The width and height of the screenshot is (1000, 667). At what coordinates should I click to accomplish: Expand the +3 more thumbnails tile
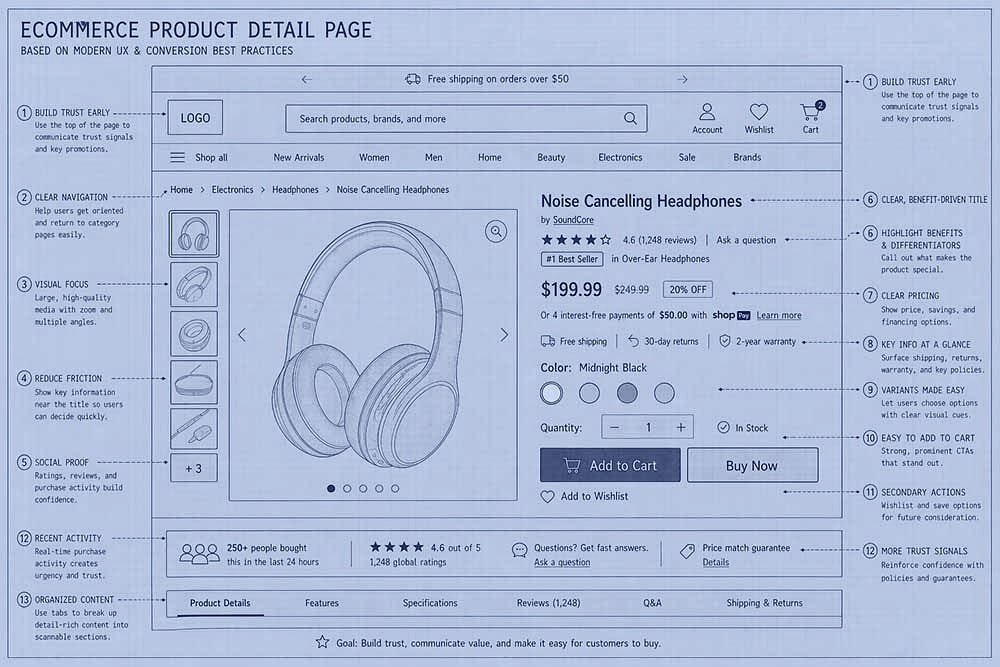[193, 468]
